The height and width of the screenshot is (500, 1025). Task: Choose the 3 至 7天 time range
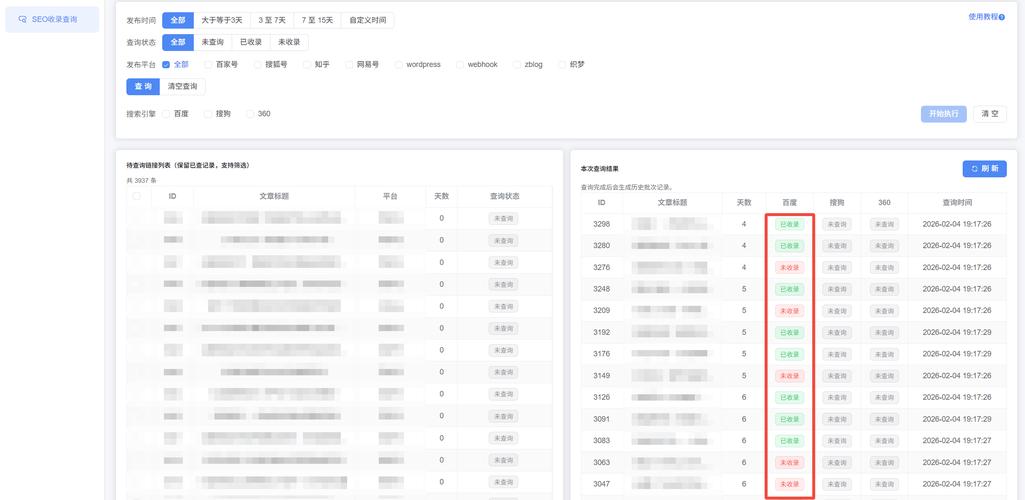[x=271, y=20]
